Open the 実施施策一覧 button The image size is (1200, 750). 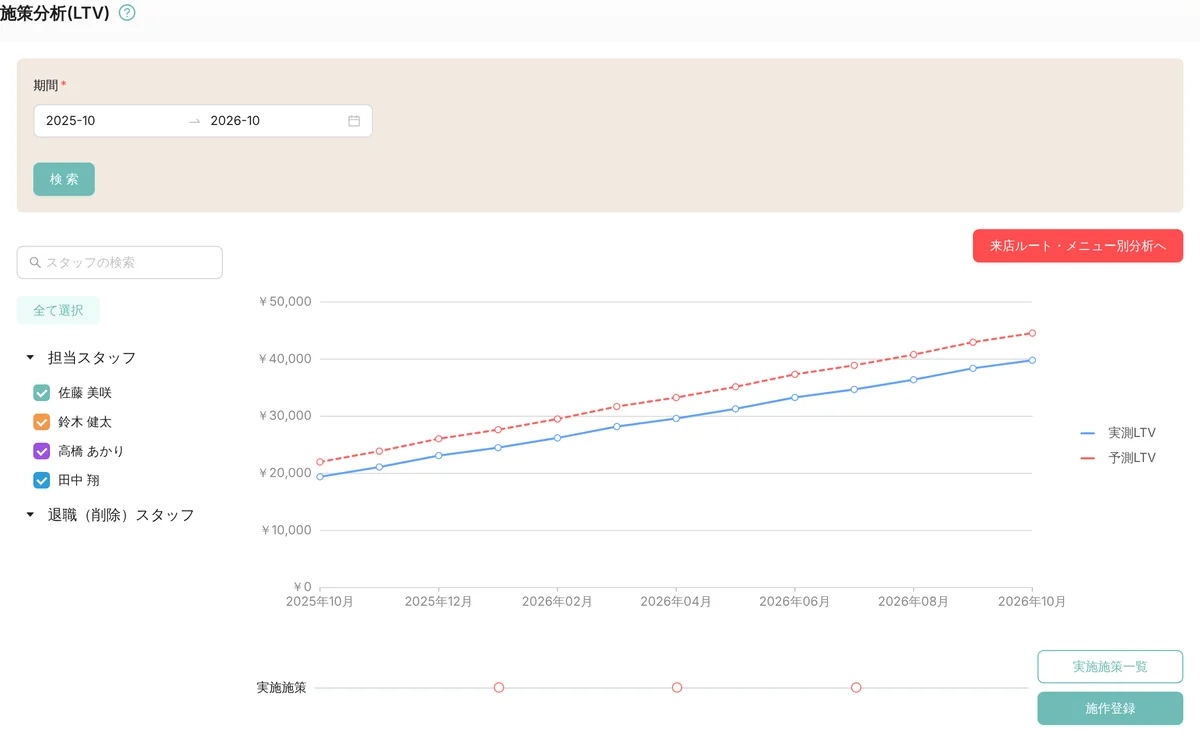pos(1110,667)
